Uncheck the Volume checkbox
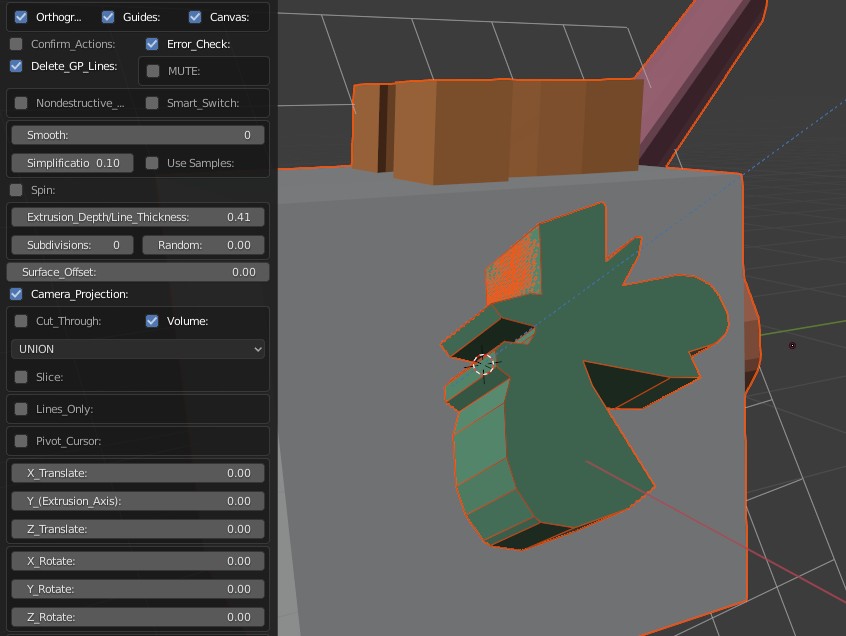The height and width of the screenshot is (636, 846). (x=152, y=321)
